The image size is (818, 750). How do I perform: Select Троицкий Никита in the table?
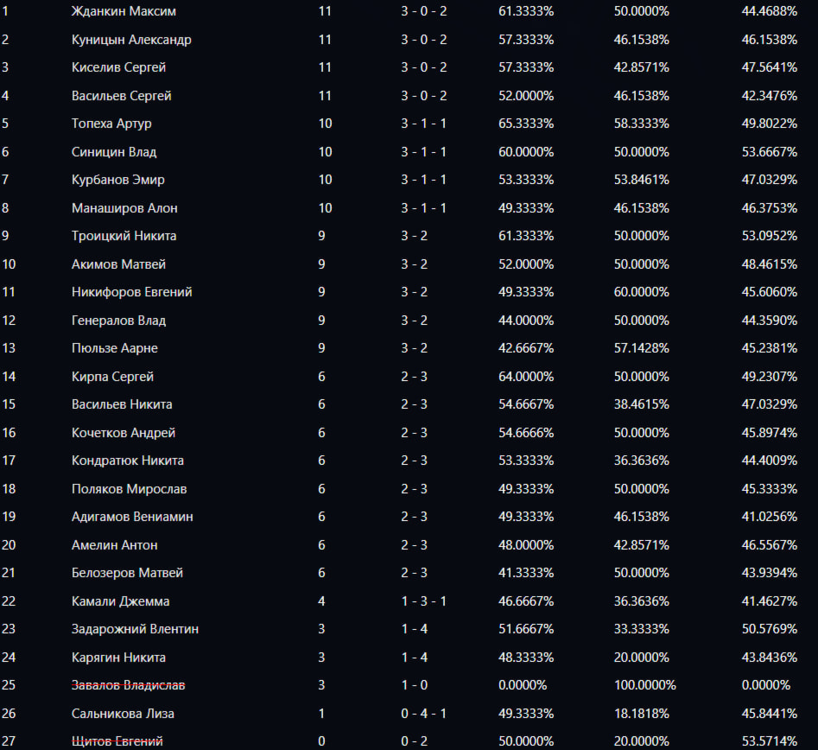click(124, 236)
